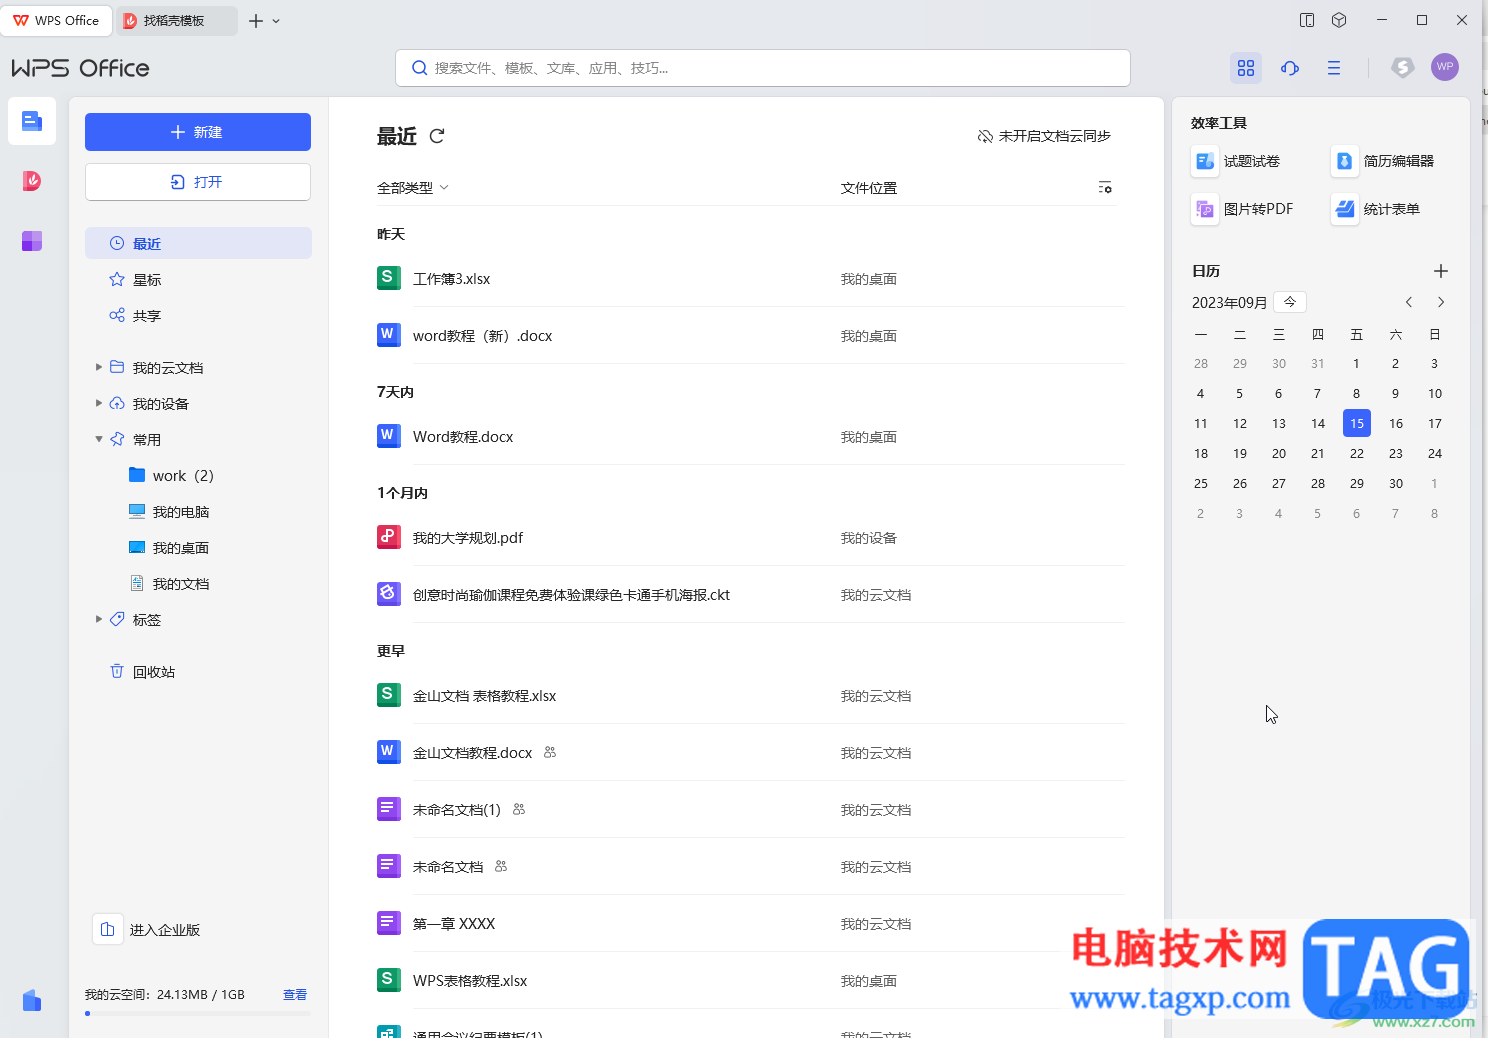Image resolution: width=1488 pixels, height=1038 pixels.
Task: Open the Docer templates icon in the left rail
Action: click(32, 181)
